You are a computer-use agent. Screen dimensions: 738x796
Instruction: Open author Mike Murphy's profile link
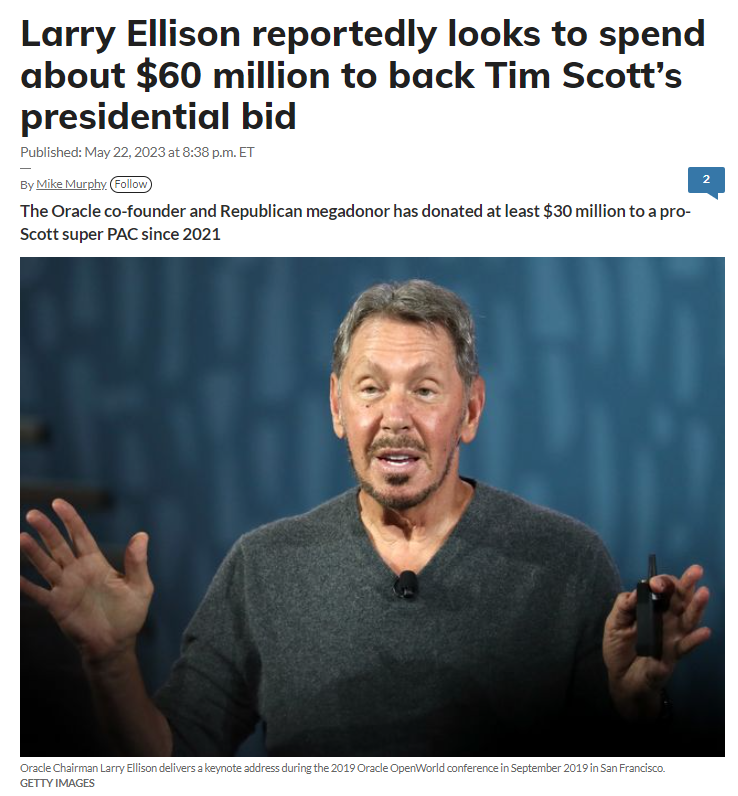pyautogui.click(x=71, y=184)
